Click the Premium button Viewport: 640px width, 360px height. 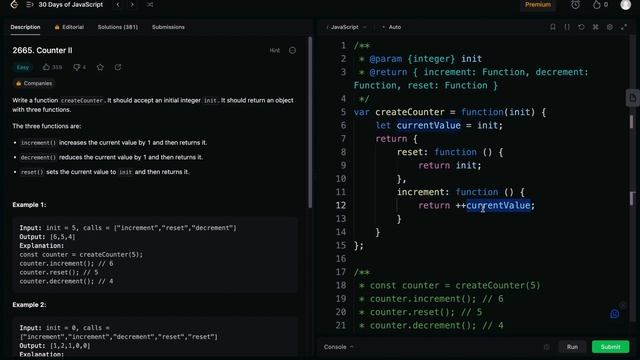tap(538, 4)
